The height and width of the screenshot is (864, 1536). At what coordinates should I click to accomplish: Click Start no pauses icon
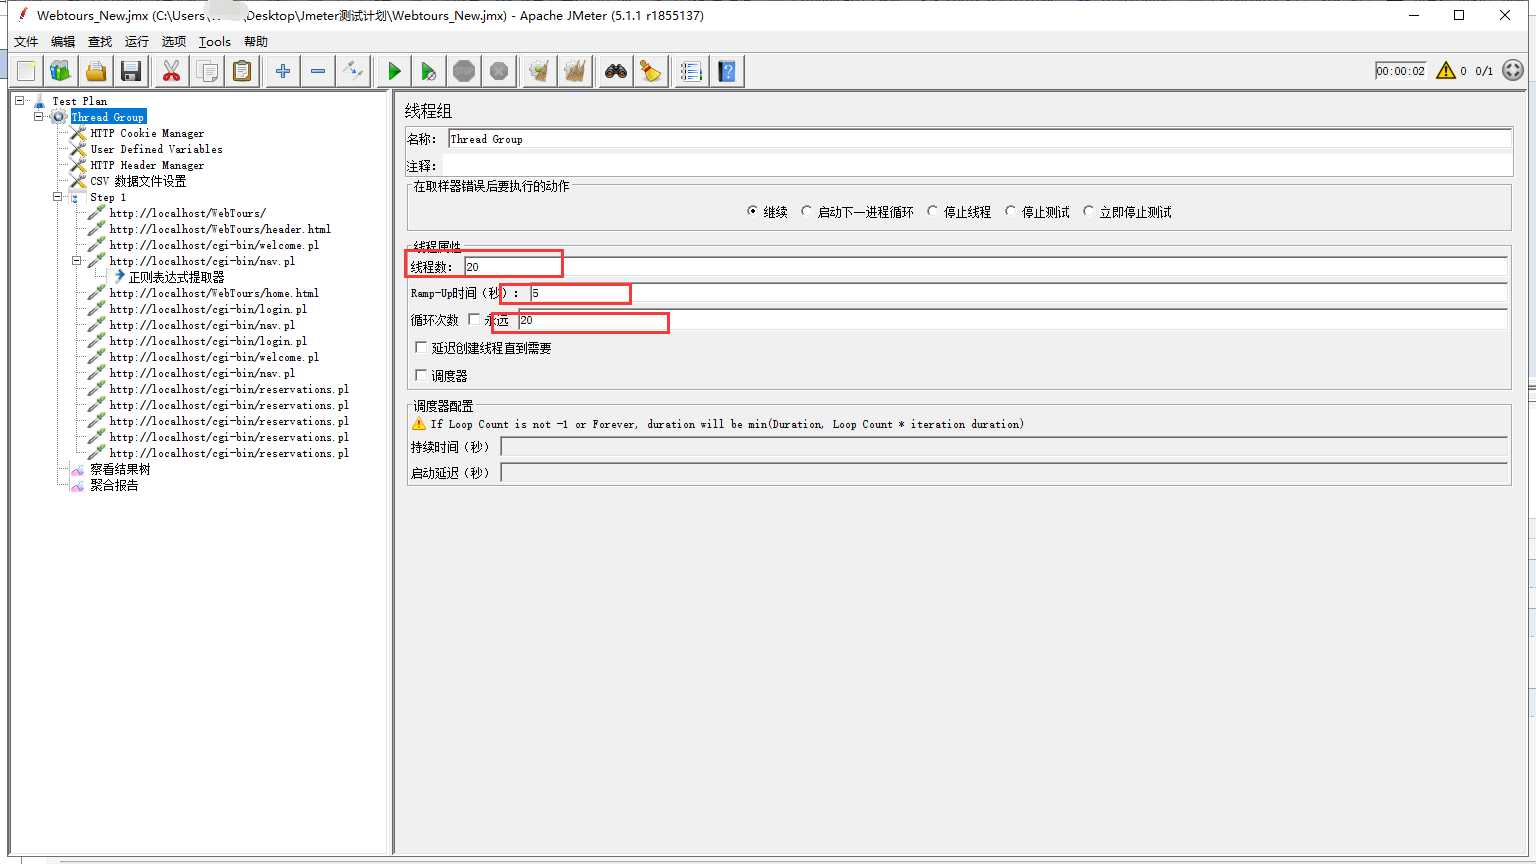[429, 71]
